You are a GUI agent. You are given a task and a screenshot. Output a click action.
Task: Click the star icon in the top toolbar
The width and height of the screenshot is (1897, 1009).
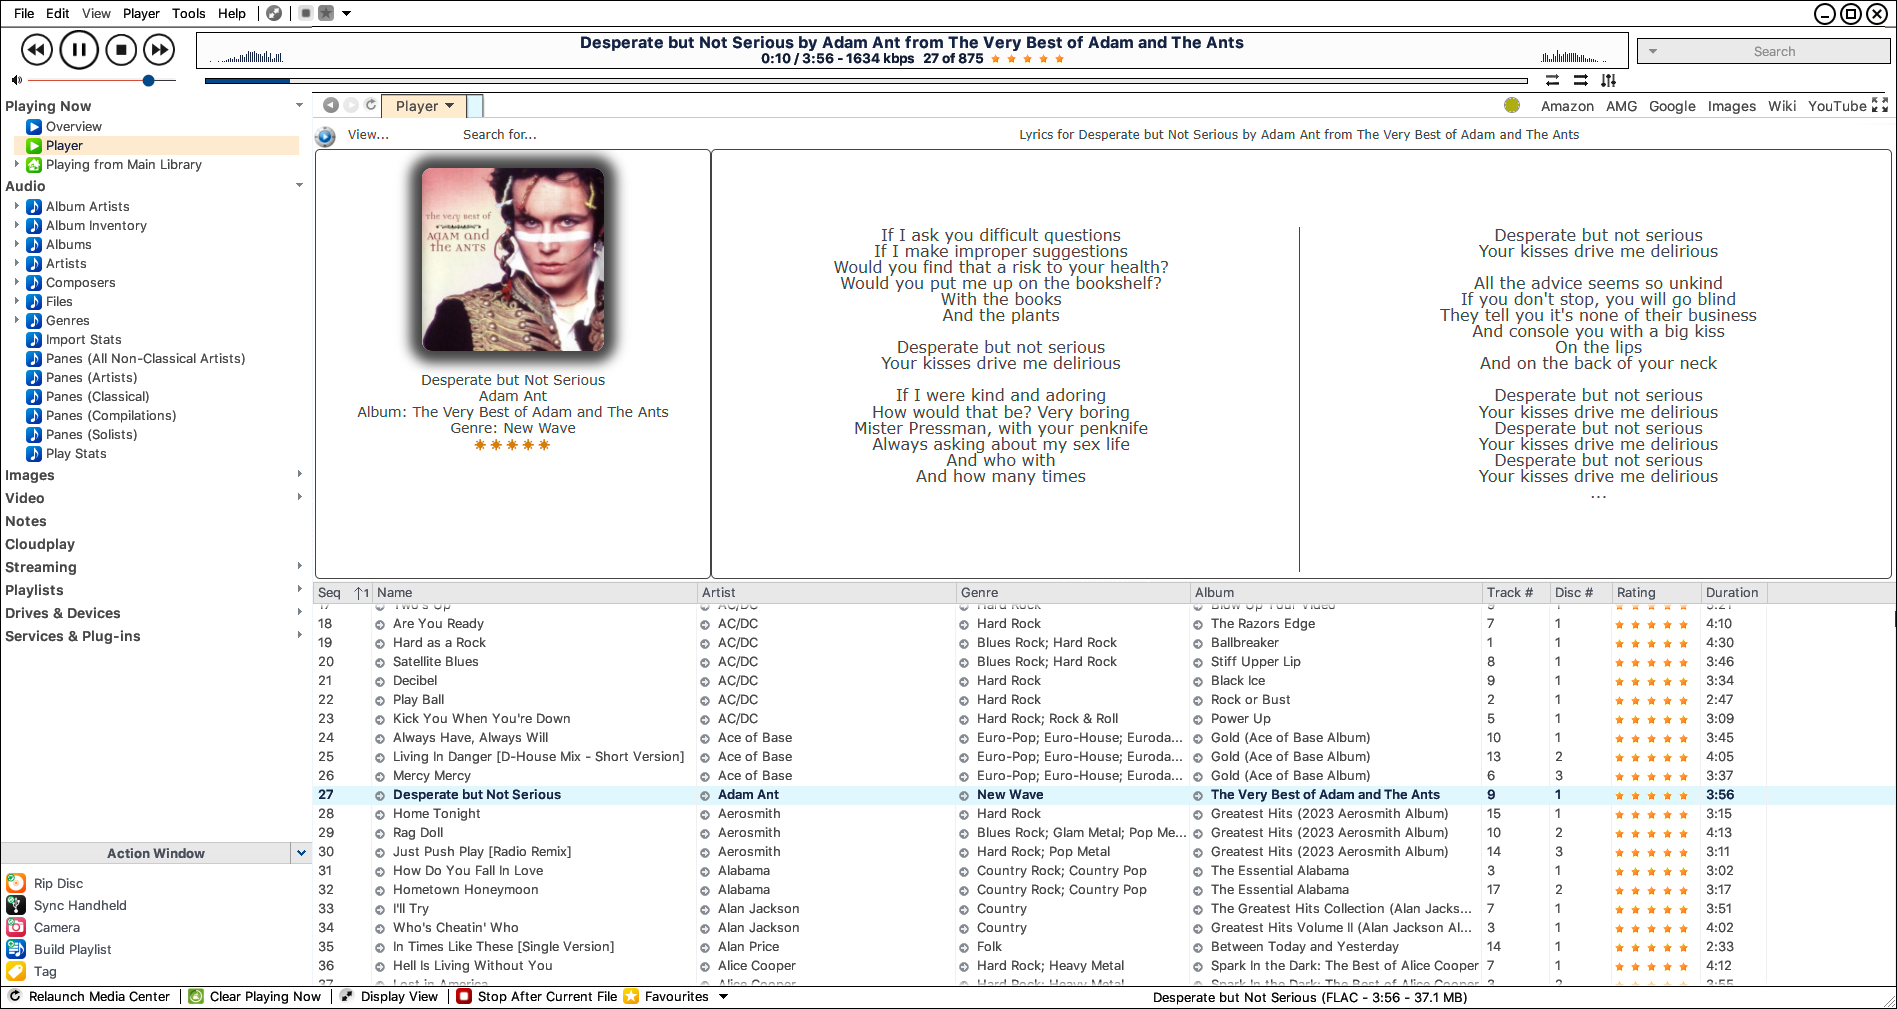tap(326, 13)
